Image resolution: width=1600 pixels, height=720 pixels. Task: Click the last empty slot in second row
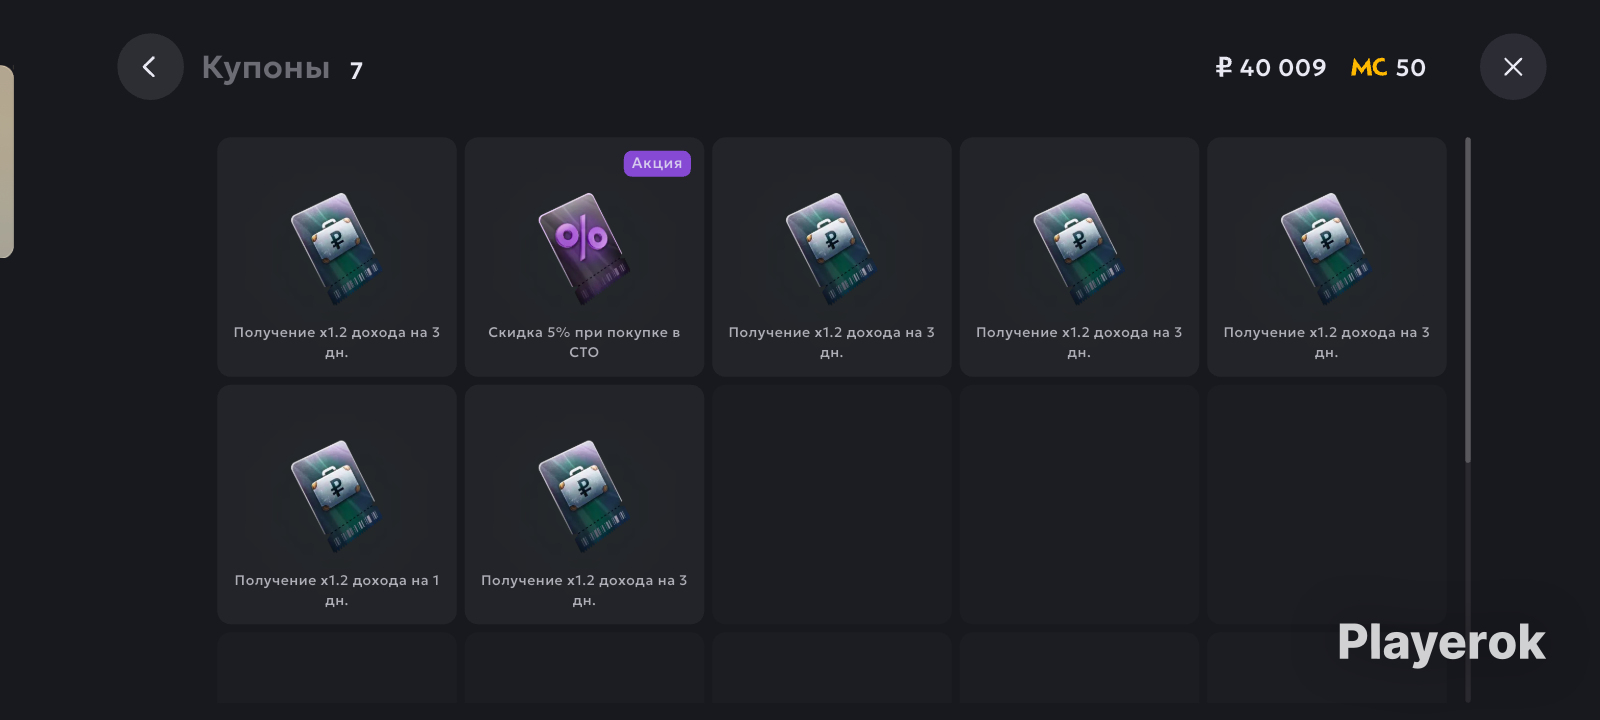(x=1327, y=505)
